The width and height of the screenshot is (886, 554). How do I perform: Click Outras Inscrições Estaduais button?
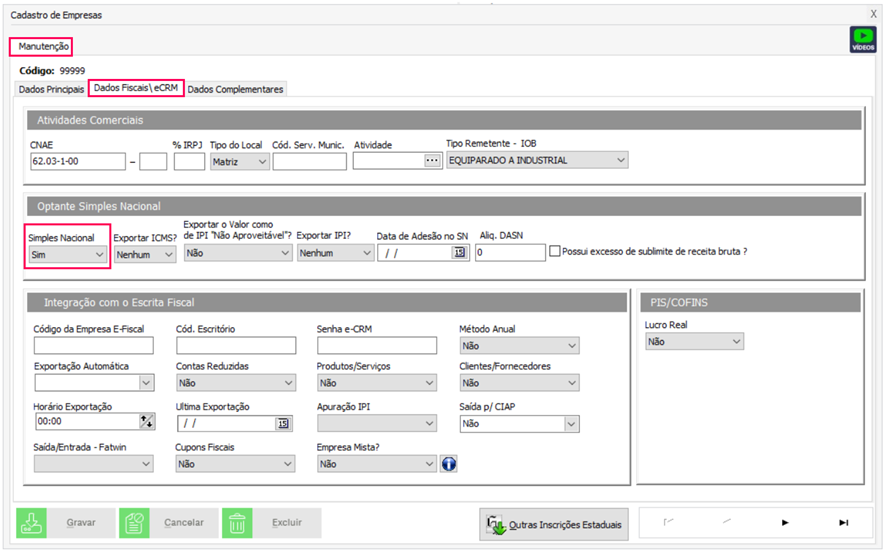tap(555, 523)
